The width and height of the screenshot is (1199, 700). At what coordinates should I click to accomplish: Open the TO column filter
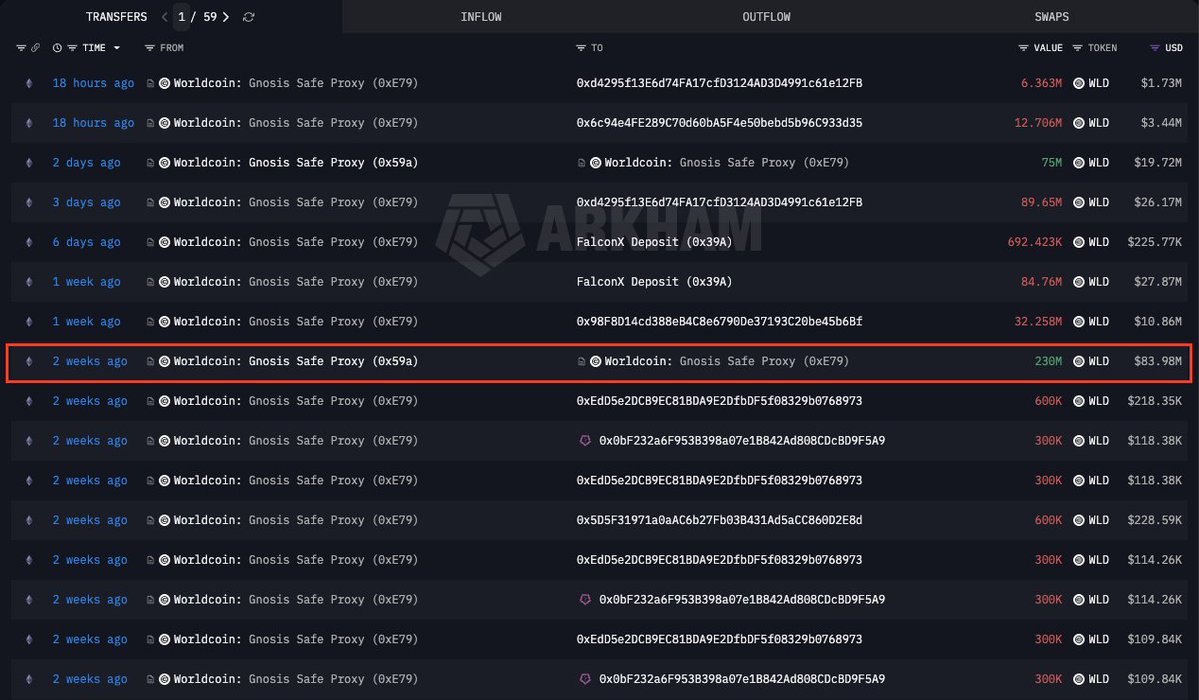(580, 47)
